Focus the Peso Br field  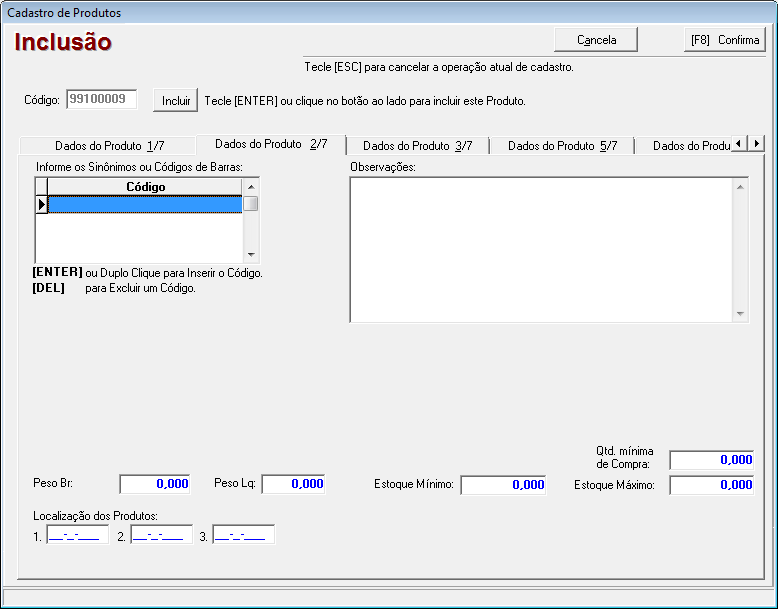point(155,484)
